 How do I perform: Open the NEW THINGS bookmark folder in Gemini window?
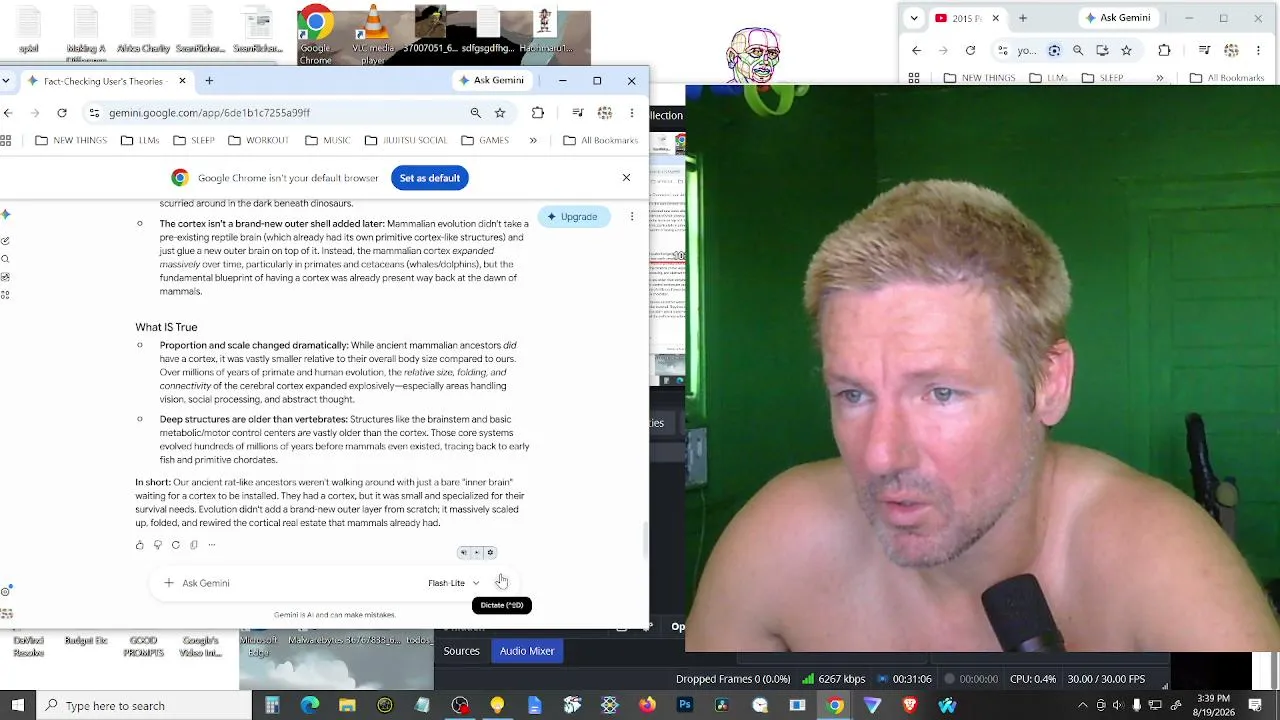[x=71, y=140]
